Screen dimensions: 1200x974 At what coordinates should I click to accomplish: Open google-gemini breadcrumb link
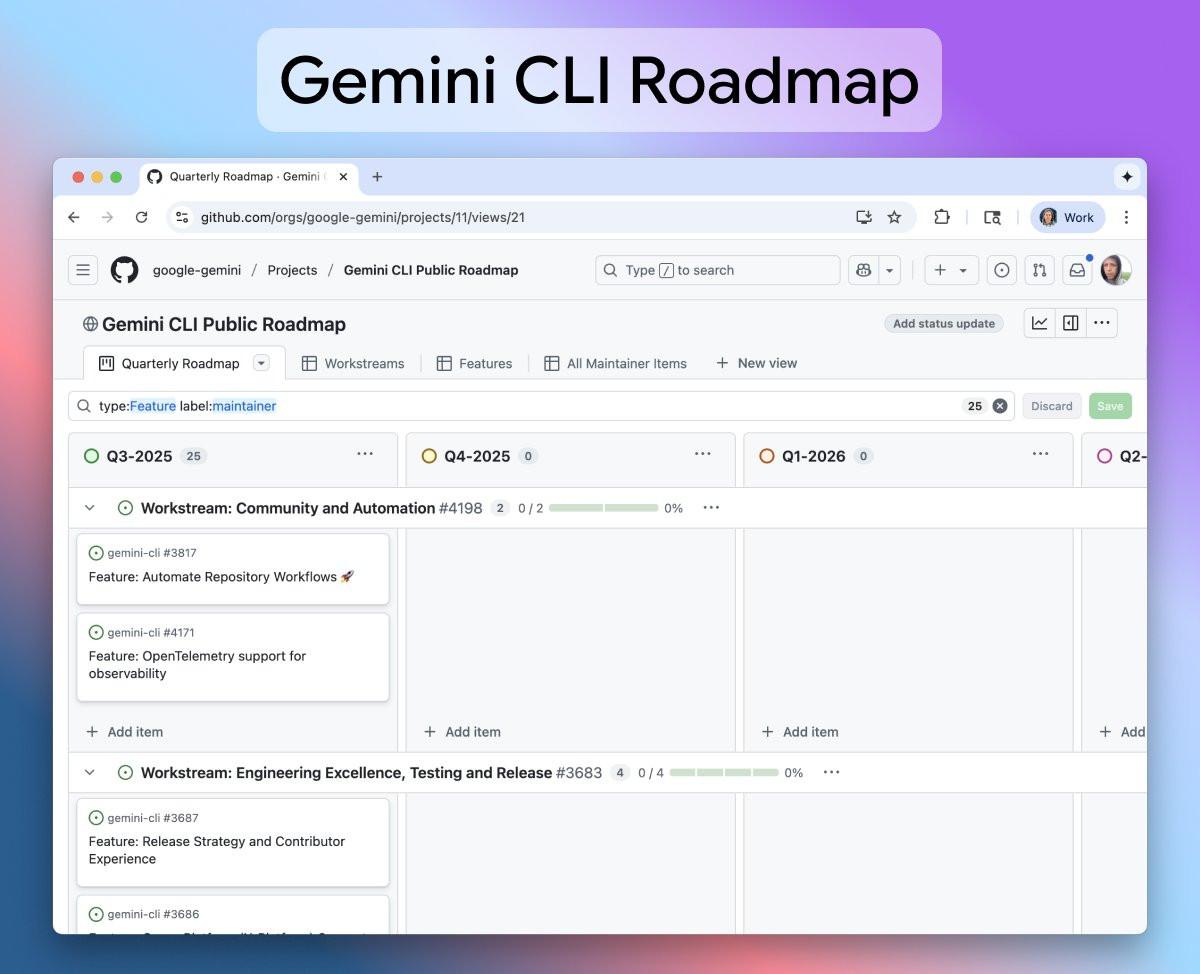197,270
